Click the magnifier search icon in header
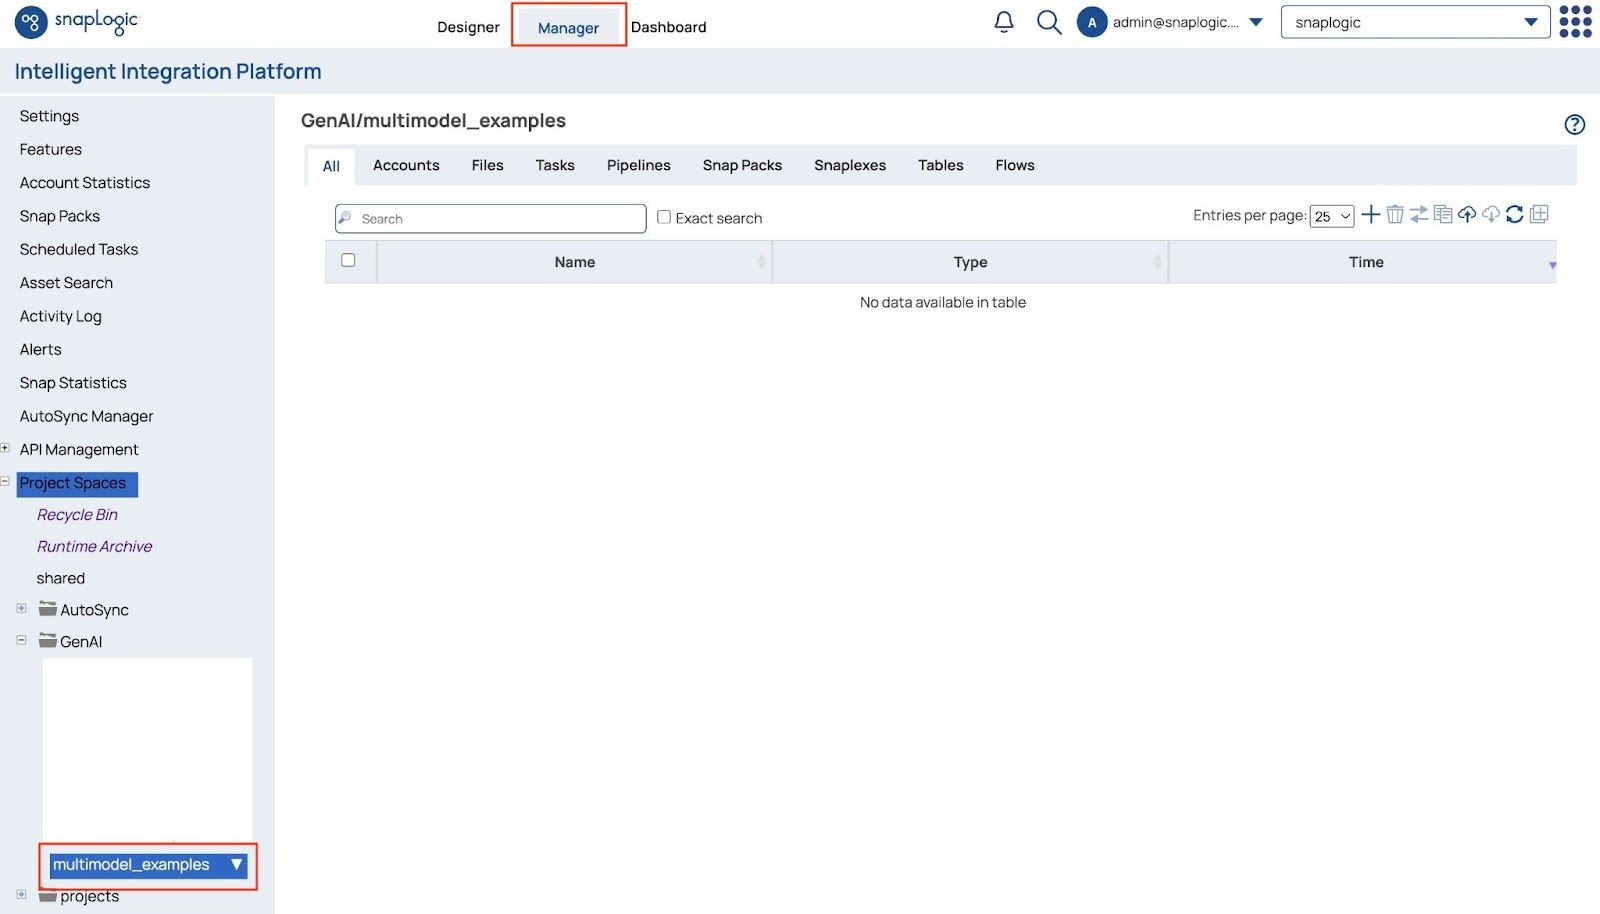The width and height of the screenshot is (1600, 914). point(1048,22)
